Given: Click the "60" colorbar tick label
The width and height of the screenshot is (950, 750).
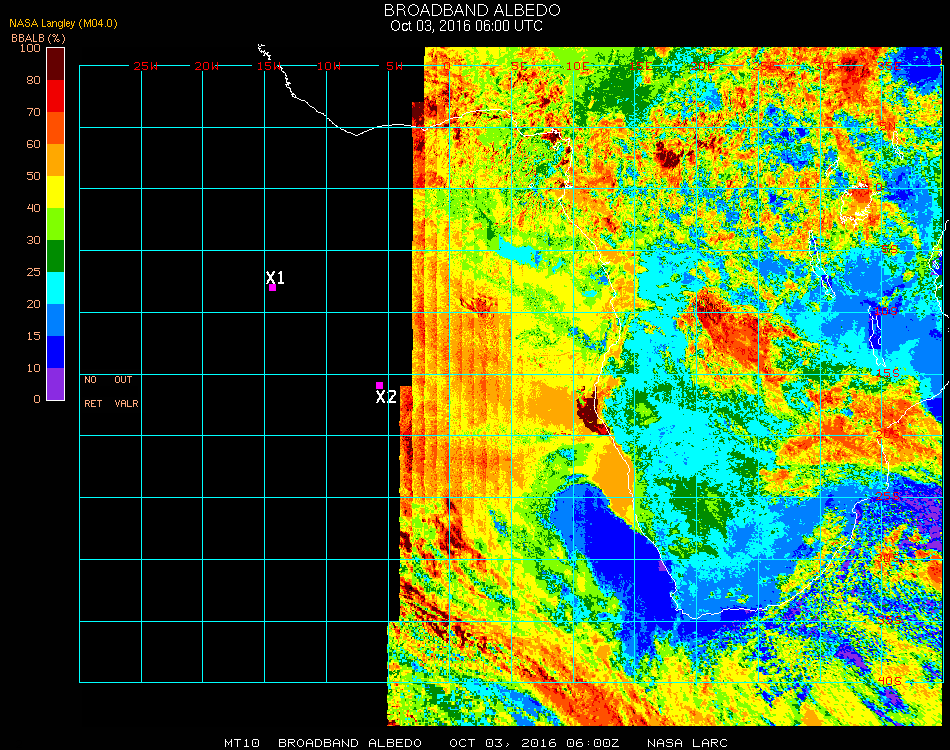Looking at the screenshot, I should point(33,144).
